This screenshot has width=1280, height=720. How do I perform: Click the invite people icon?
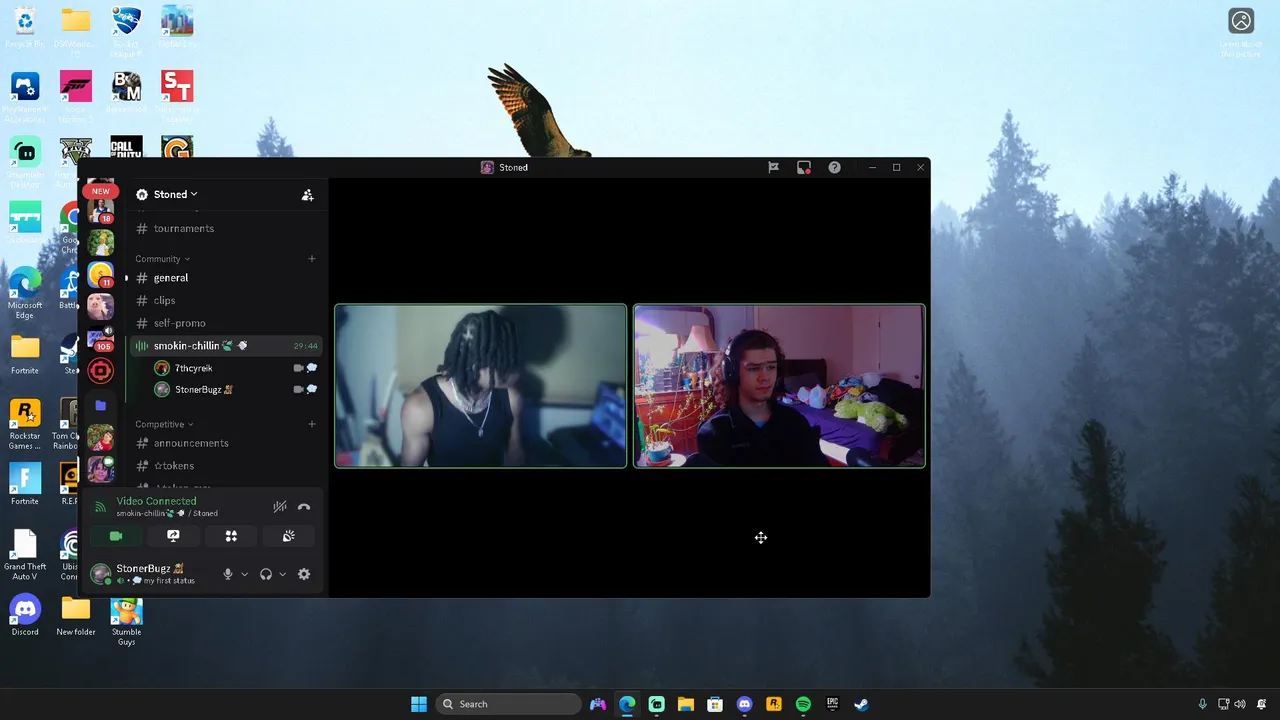point(308,195)
